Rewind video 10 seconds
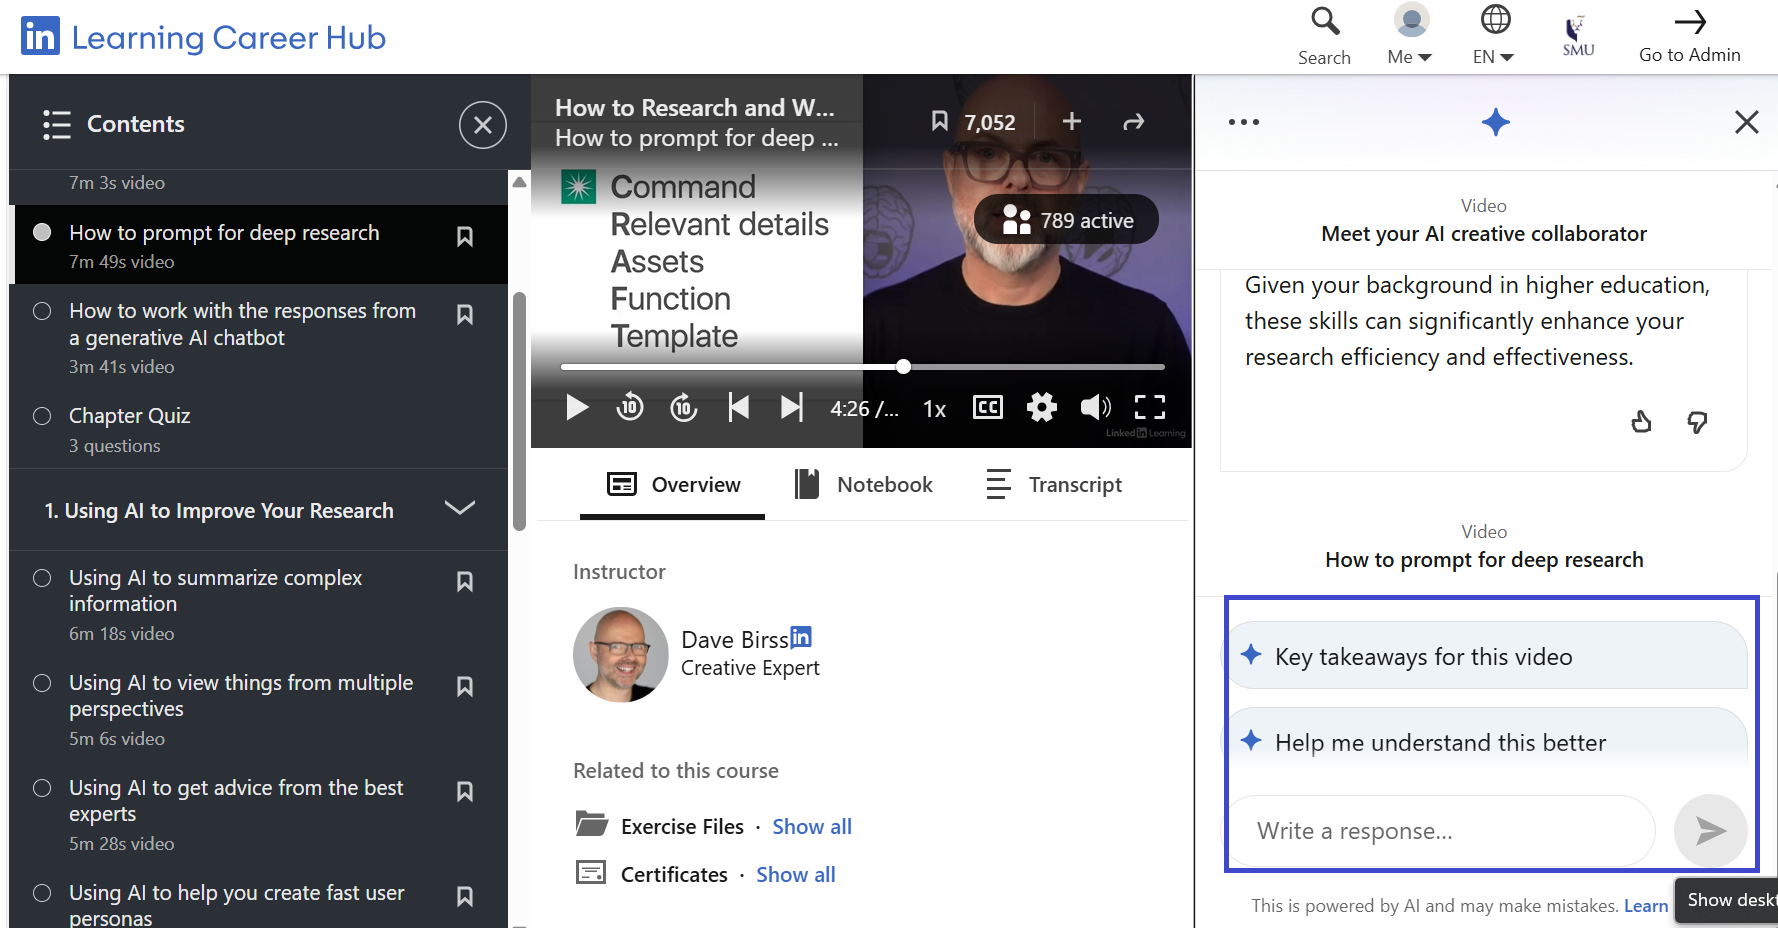The width and height of the screenshot is (1778, 928). 630,407
